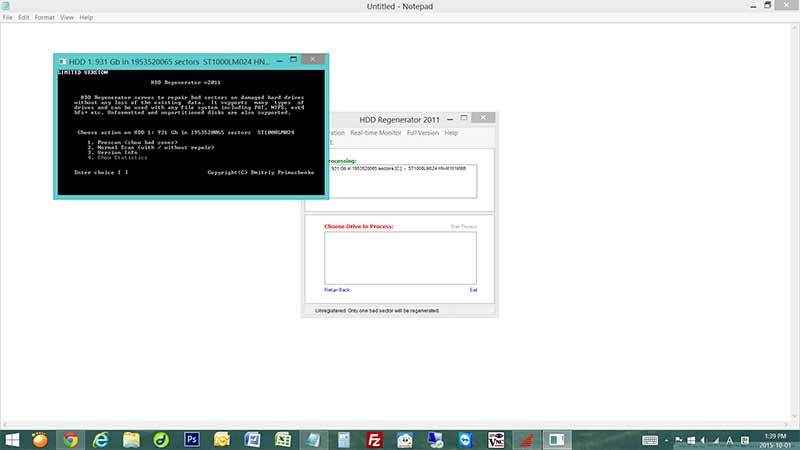Click 'Show Statistics' line in console

[x=117, y=158]
